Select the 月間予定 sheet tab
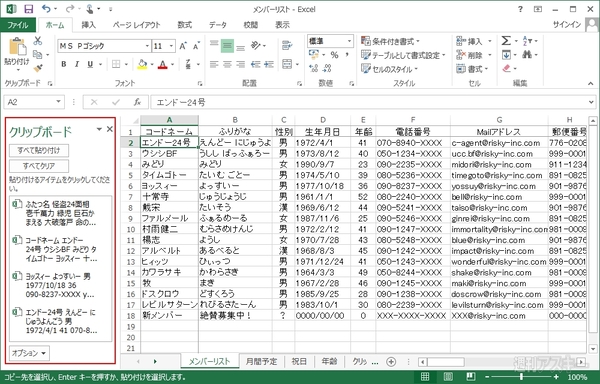600x384 pixels. tap(261, 361)
